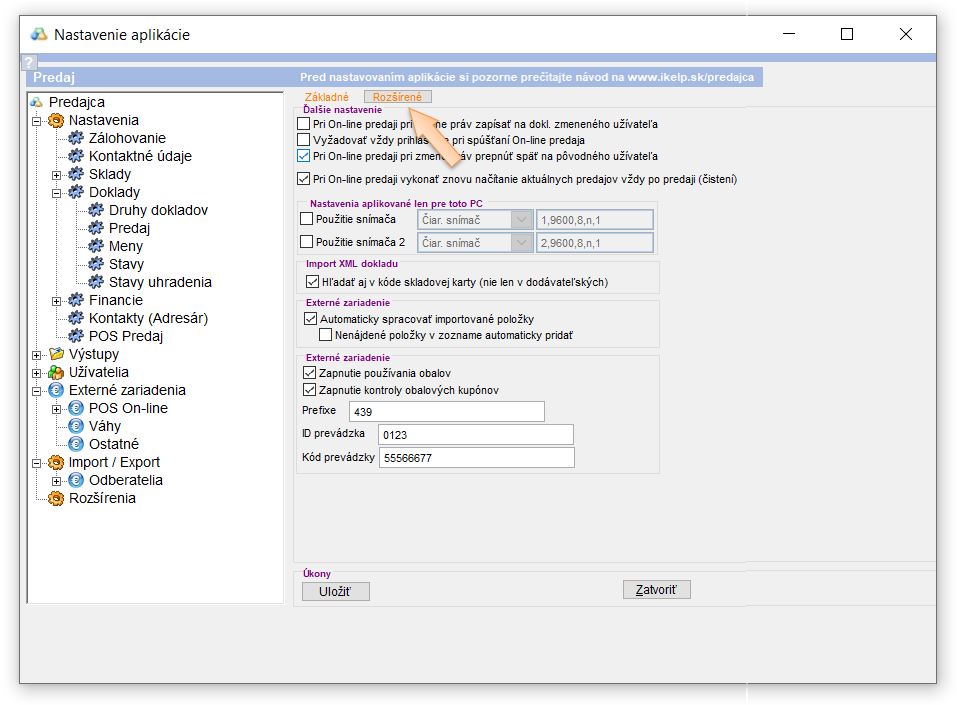Click the gear icon next to Rozšírenia
957x705 pixels.
pyautogui.click(x=56, y=498)
